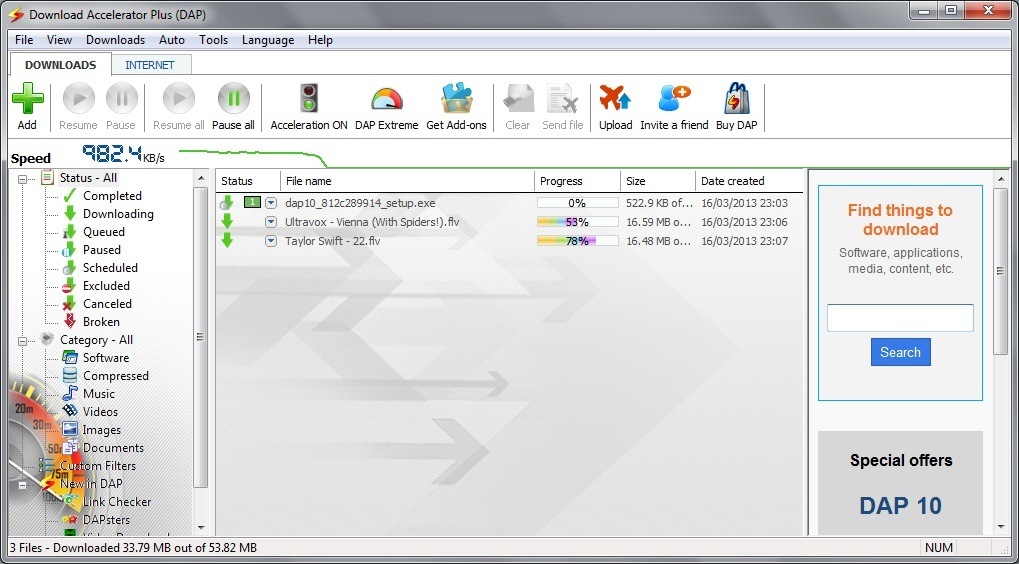The image size is (1019, 564).
Task: Open the Help menu
Action: pos(320,40)
